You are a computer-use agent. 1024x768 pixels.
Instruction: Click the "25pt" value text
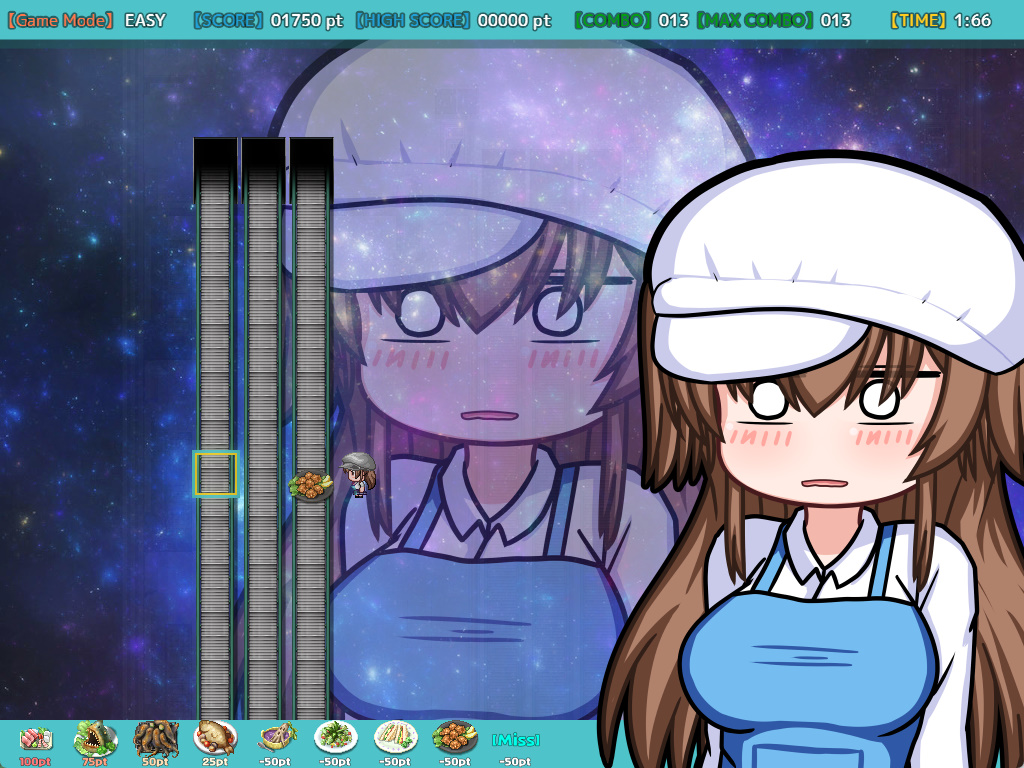coord(215,761)
